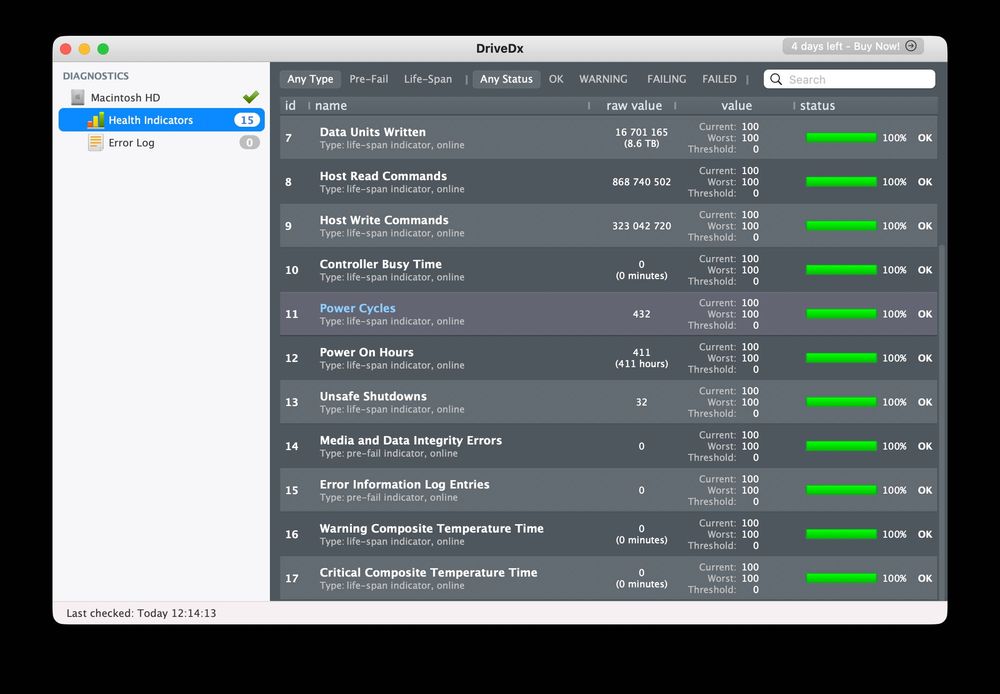Image resolution: width=1000 pixels, height=694 pixels.
Task: Click the Macintosh HD drive icon
Action: click(x=78, y=98)
